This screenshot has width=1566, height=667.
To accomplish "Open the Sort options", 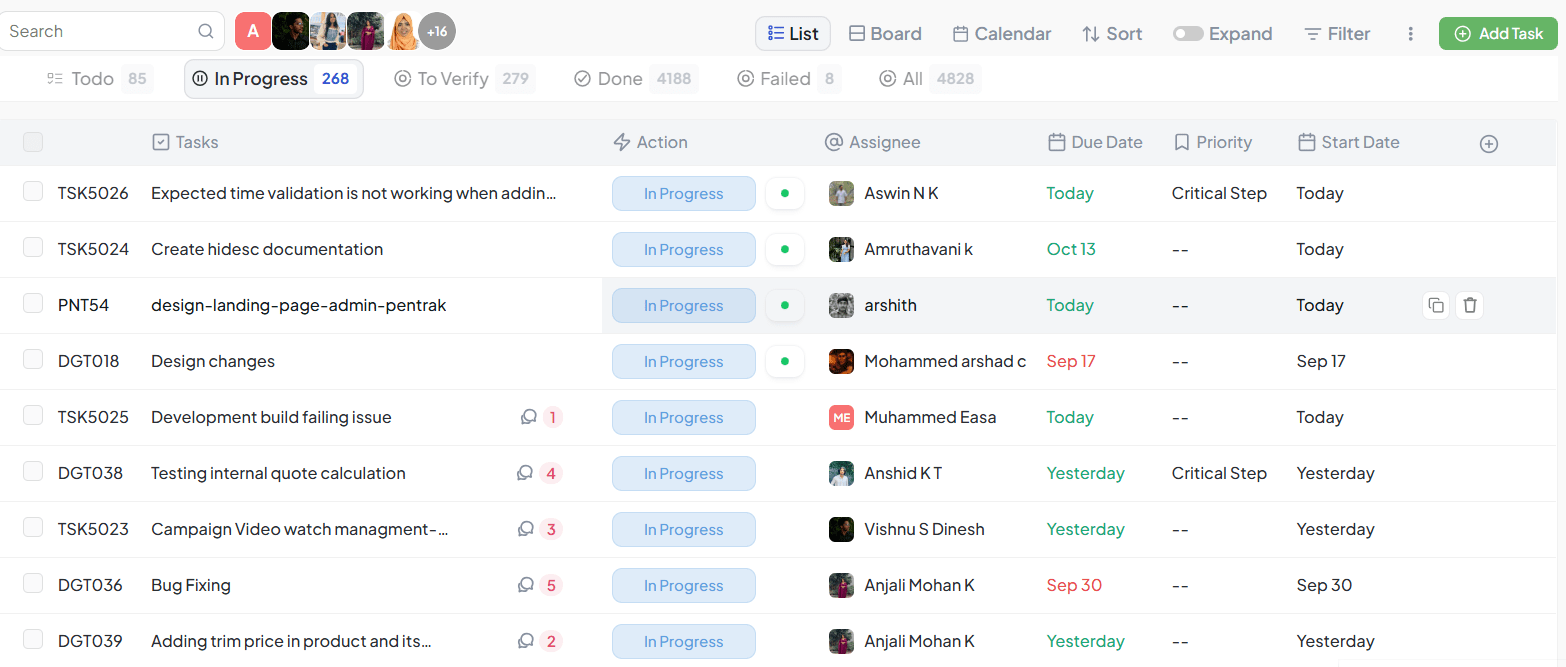I will click(1112, 34).
